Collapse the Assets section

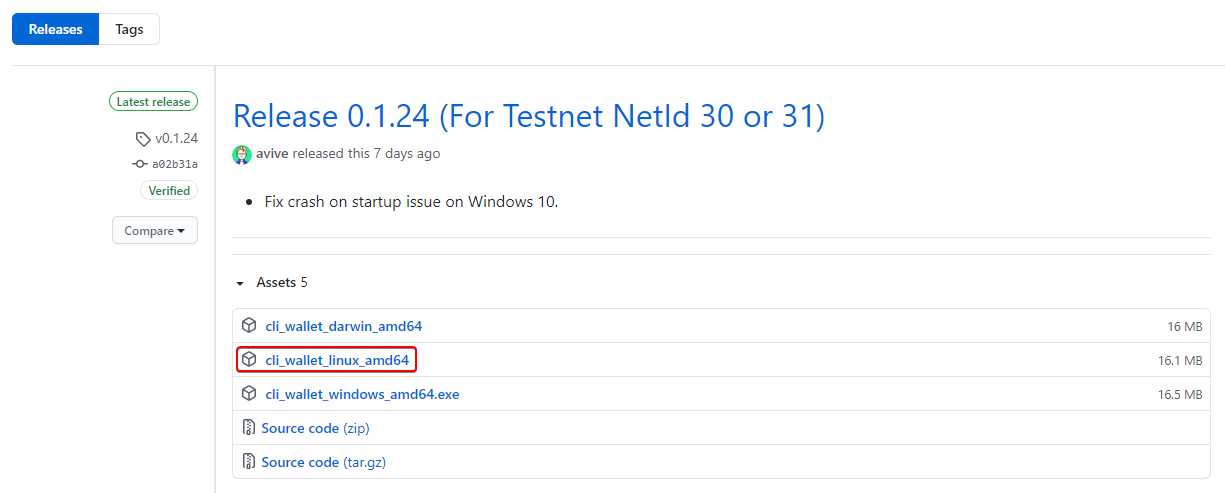click(x=240, y=283)
